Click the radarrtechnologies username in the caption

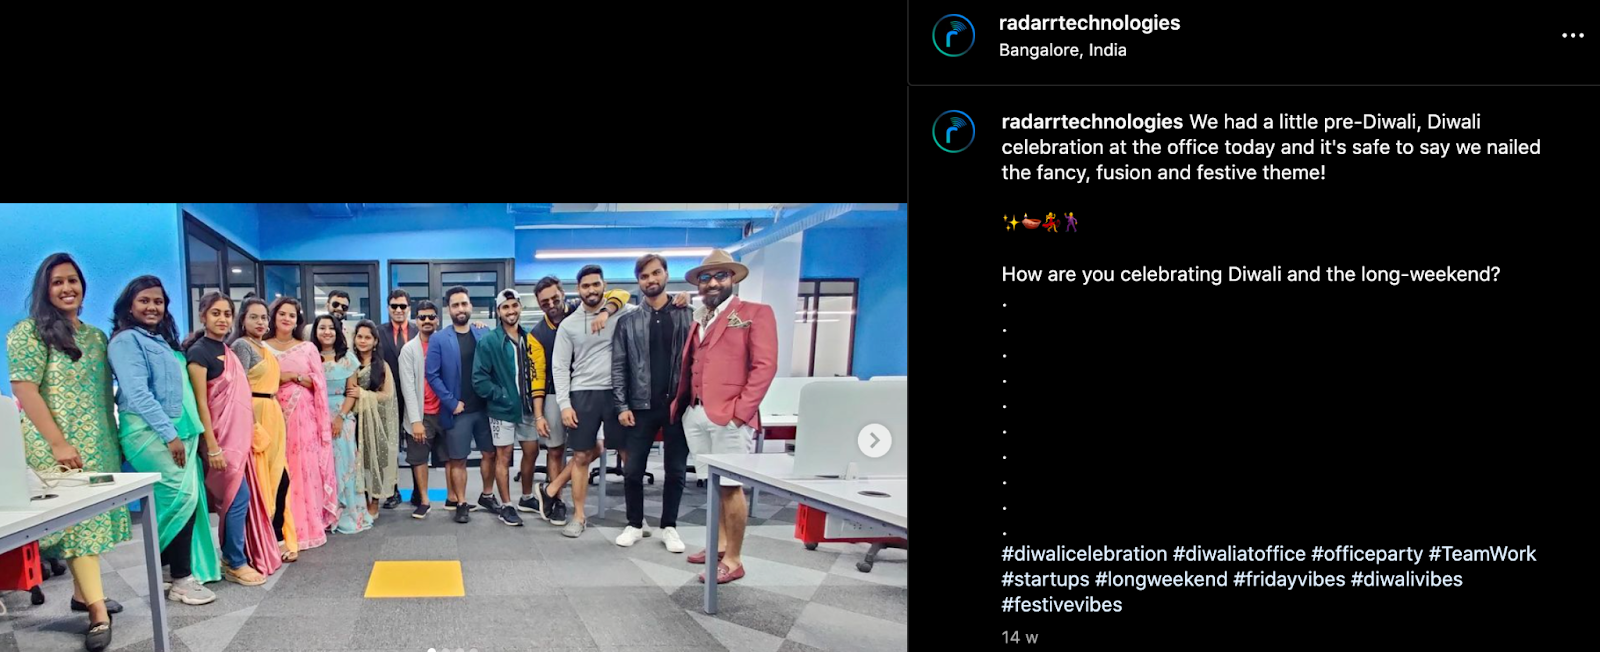point(1092,122)
